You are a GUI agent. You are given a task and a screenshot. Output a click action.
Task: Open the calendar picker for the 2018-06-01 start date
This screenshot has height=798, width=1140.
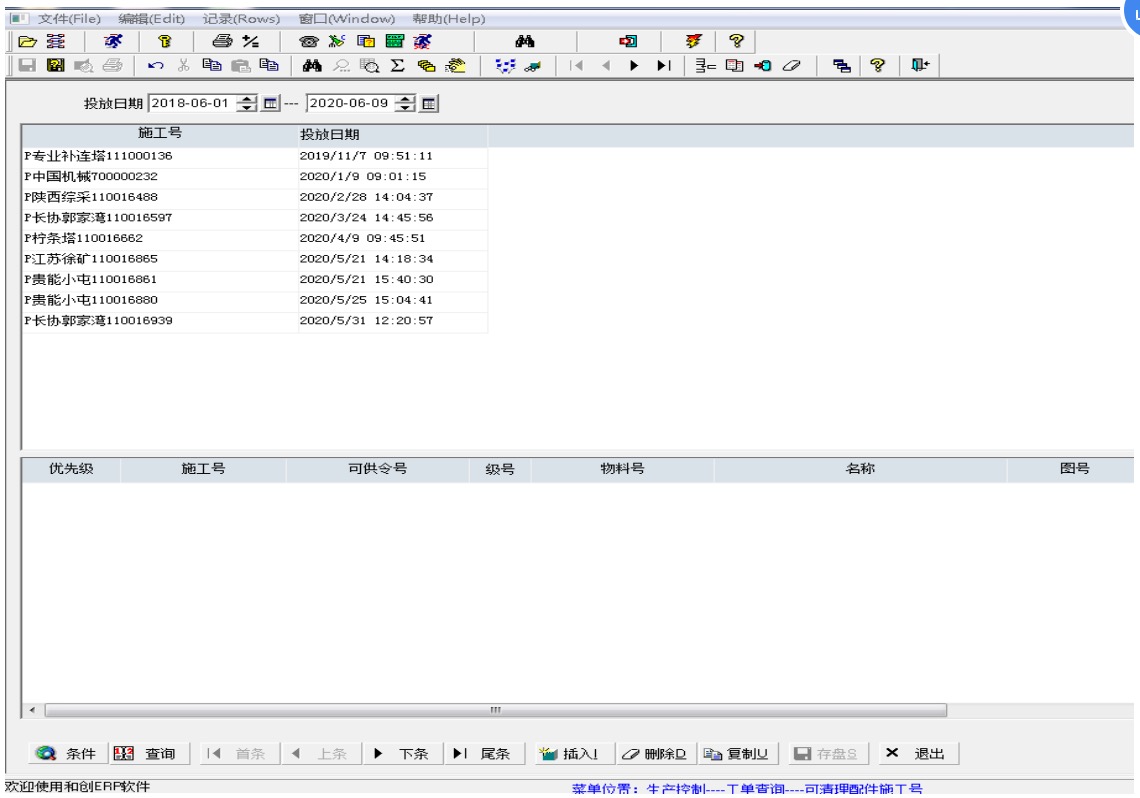(x=270, y=103)
